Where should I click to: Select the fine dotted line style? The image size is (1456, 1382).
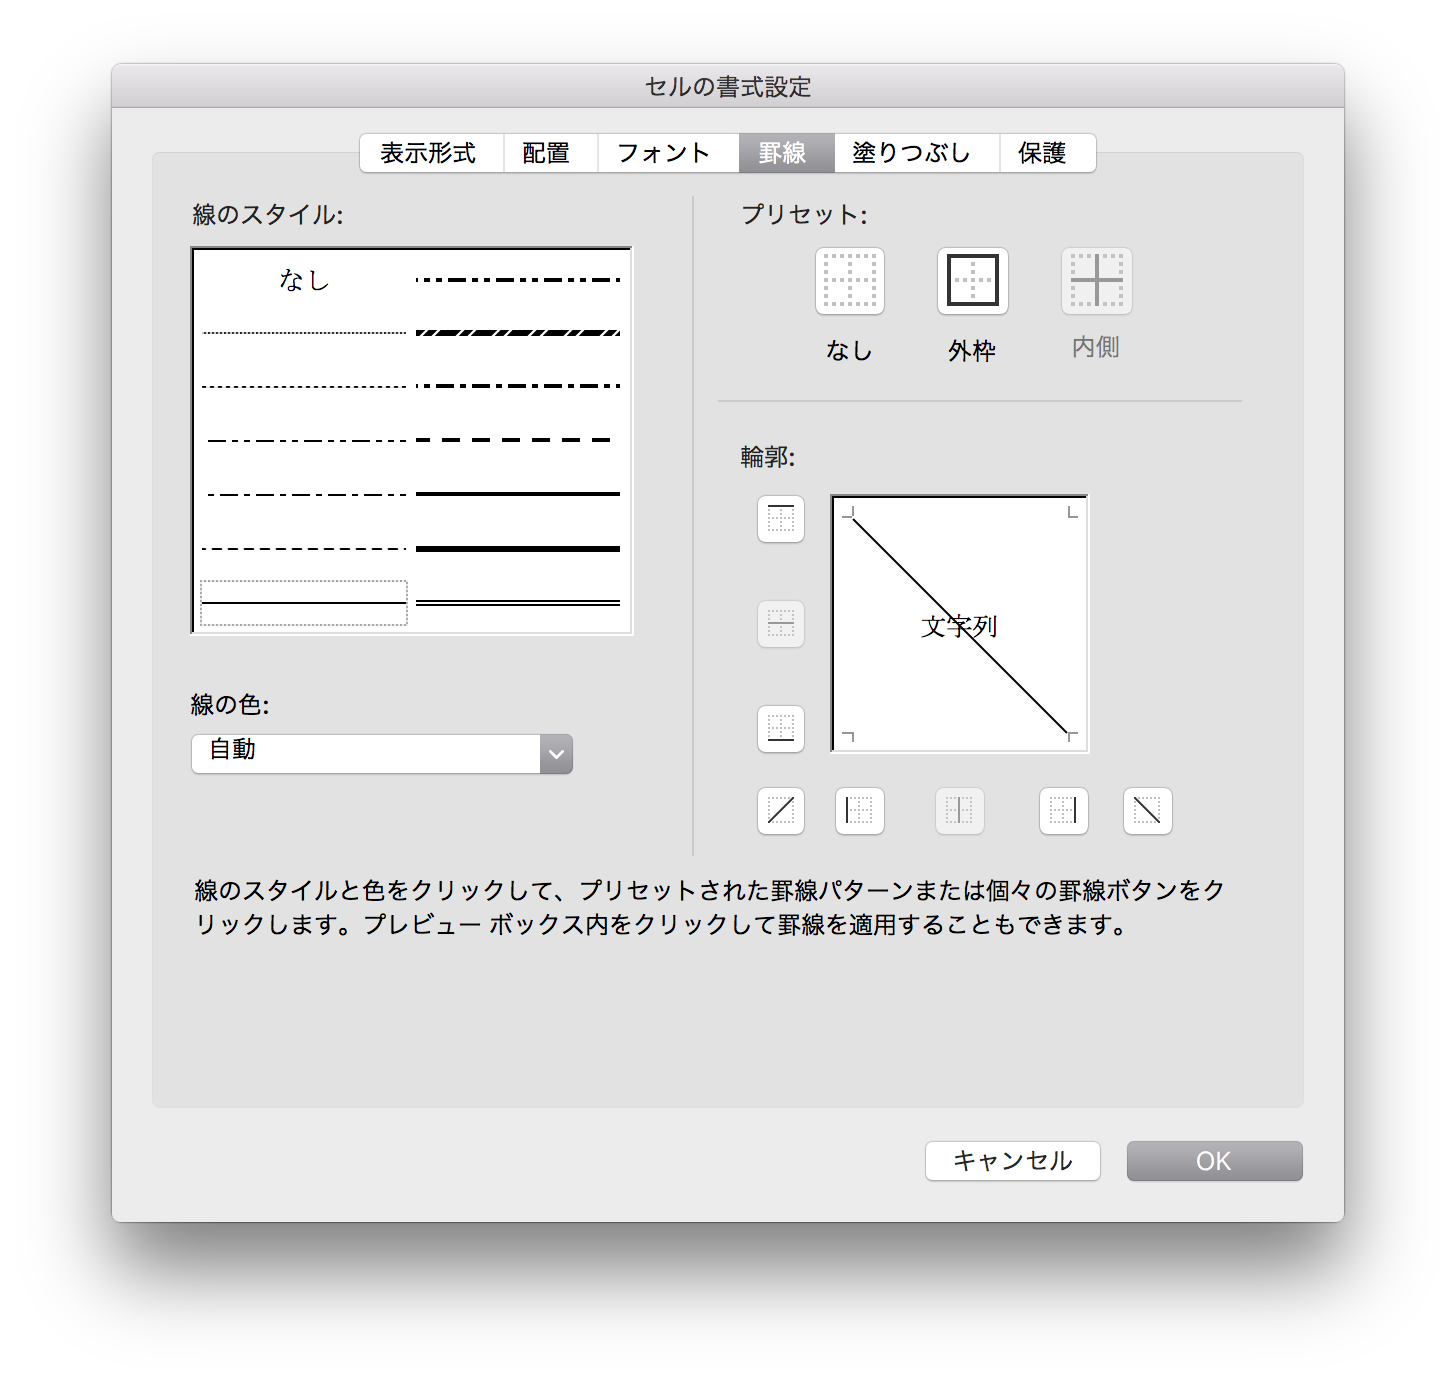(304, 333)
